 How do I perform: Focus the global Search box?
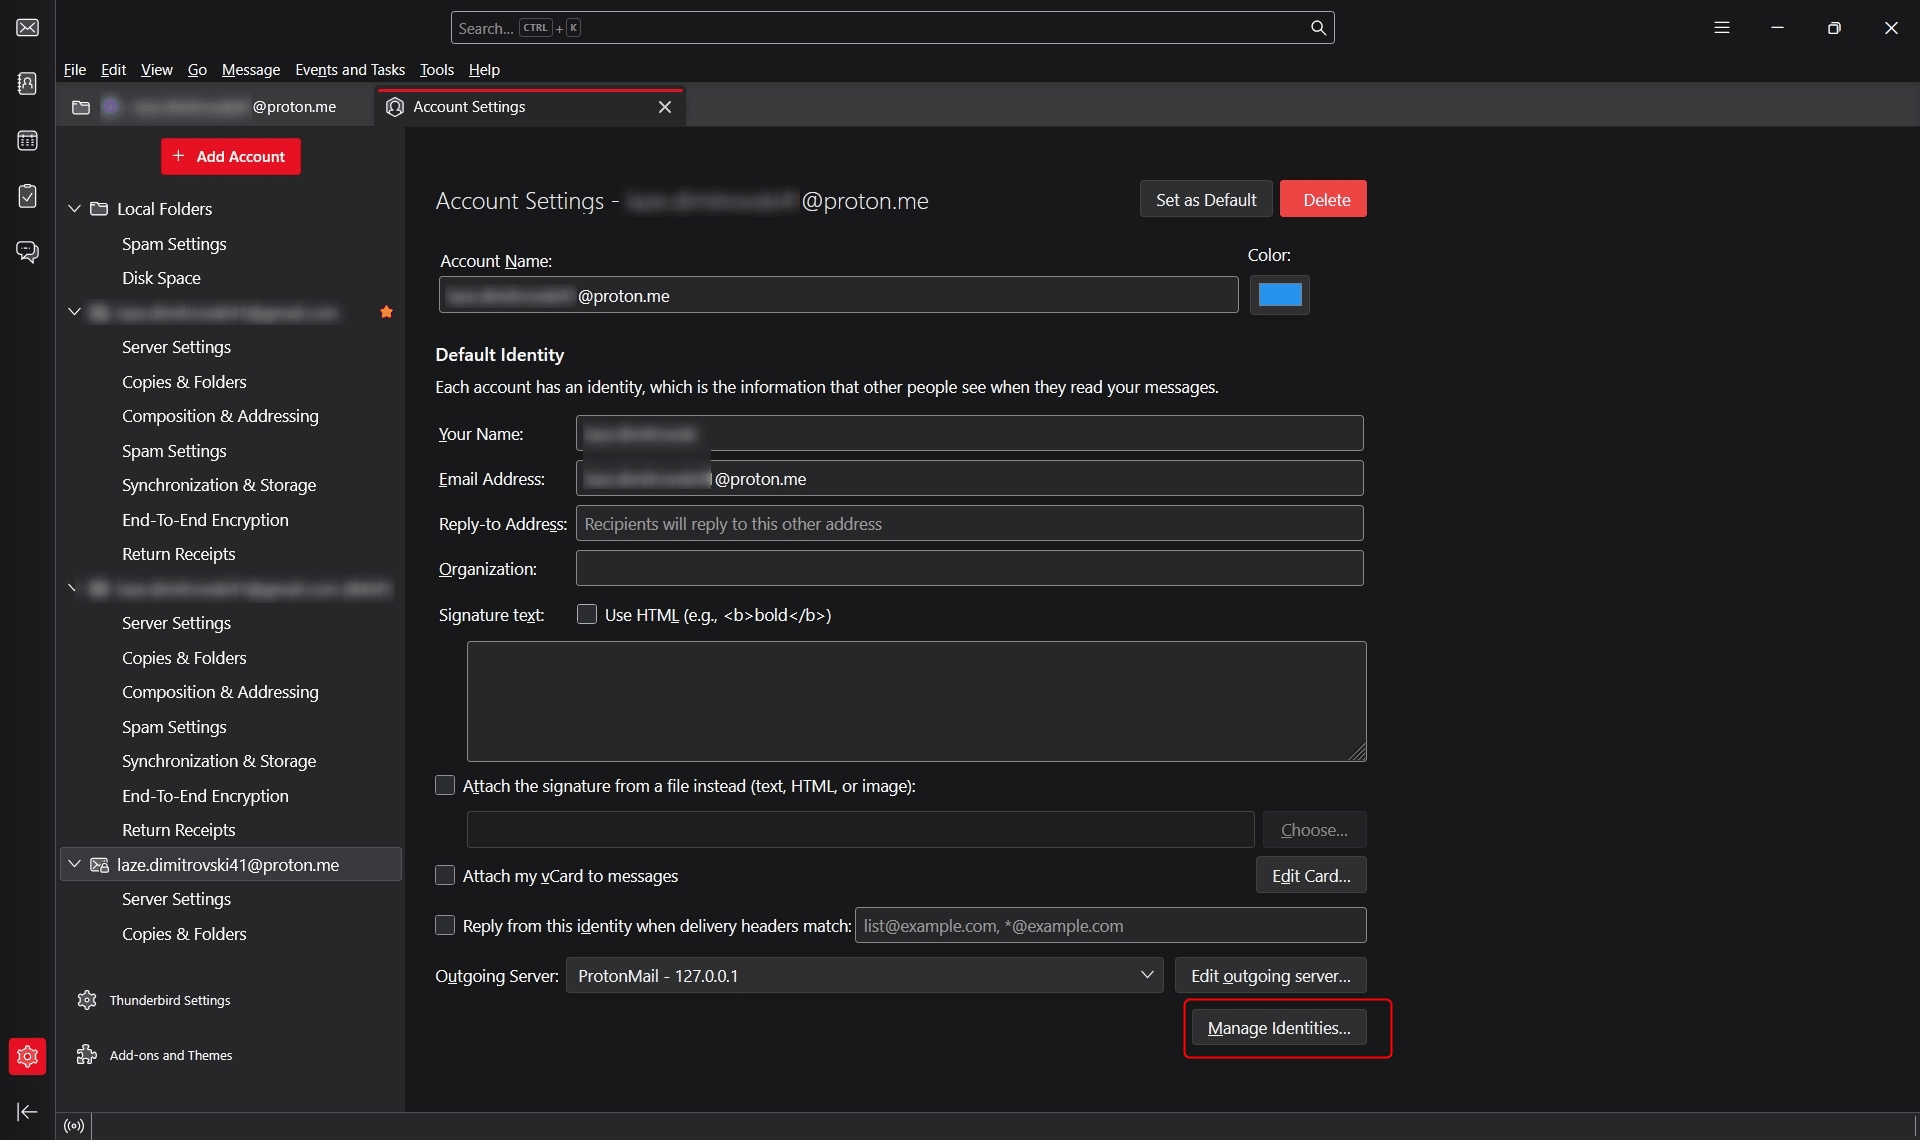tap(892, 28)
